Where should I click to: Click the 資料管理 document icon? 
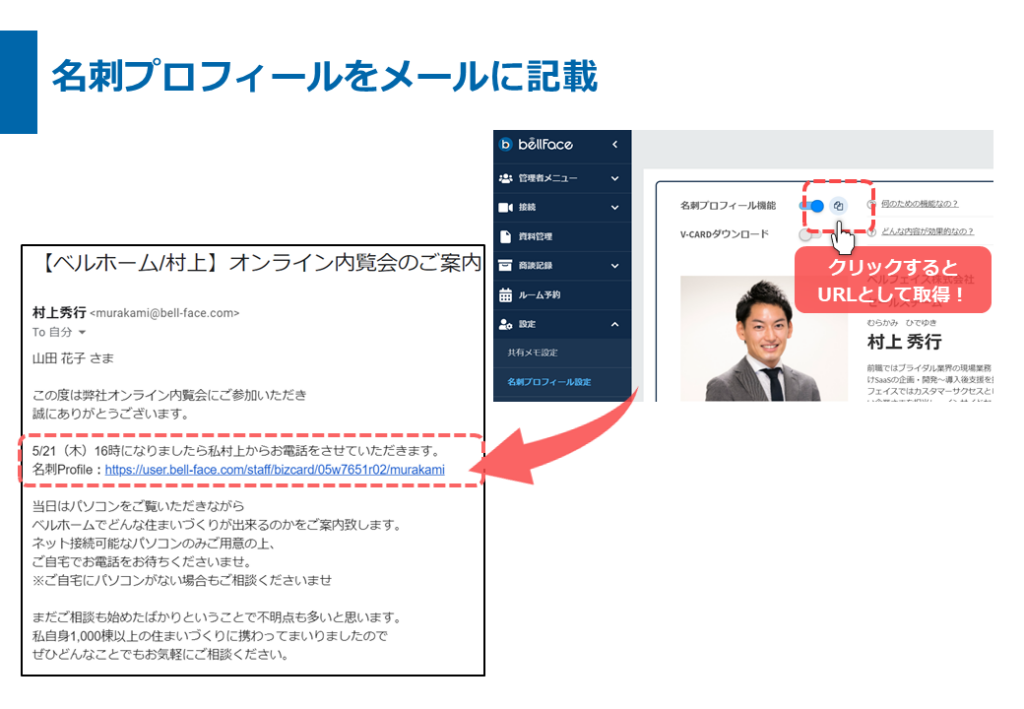pos(505,236)
